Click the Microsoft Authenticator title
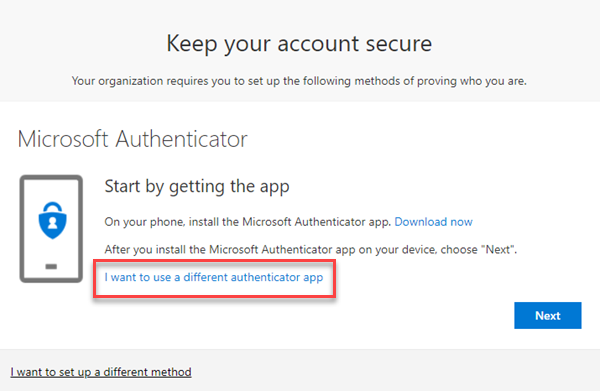 pos(132,139)
